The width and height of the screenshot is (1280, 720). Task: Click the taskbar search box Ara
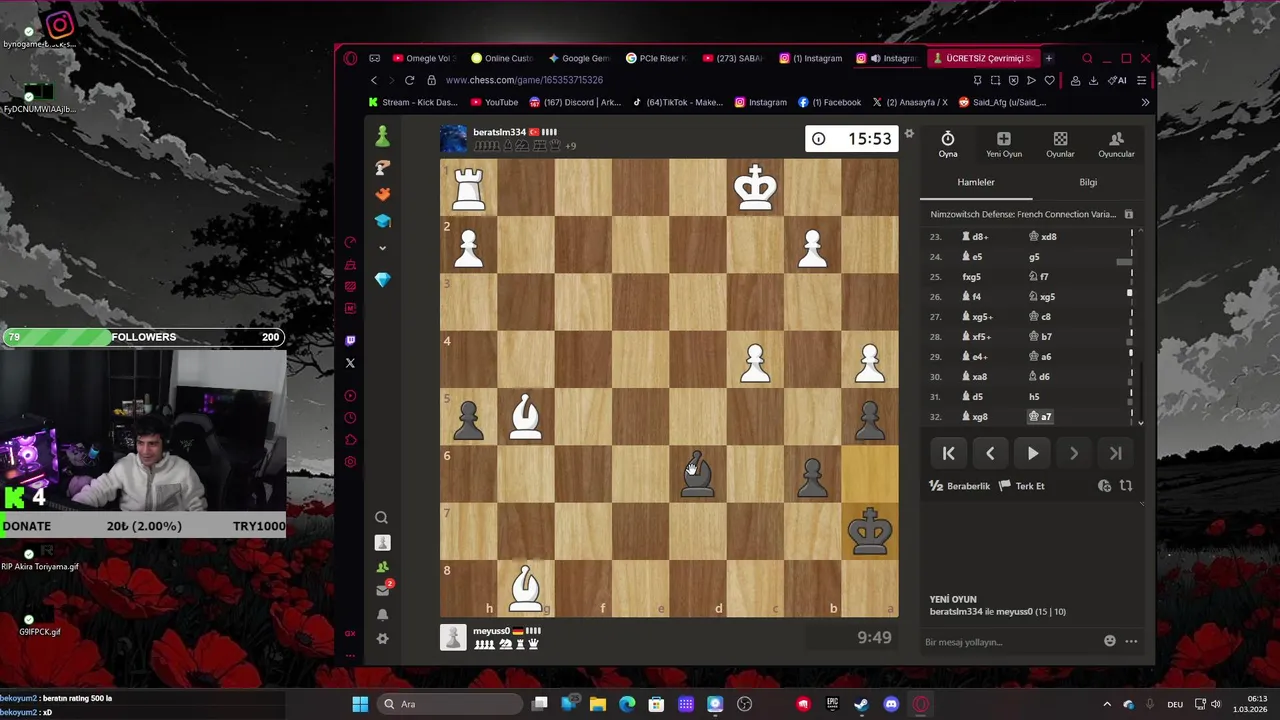click(x=449, y=704)
